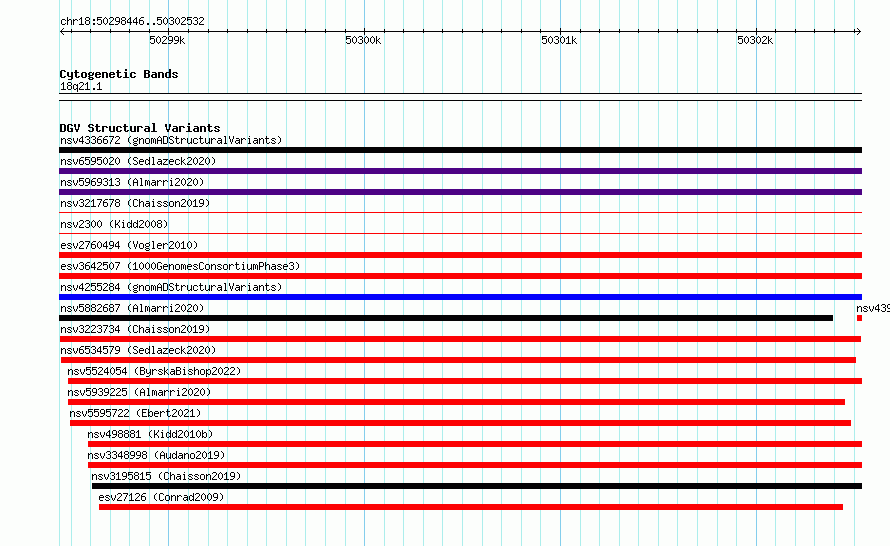Click the black bar of nsv5882687
890x546 pixels.
446,318
